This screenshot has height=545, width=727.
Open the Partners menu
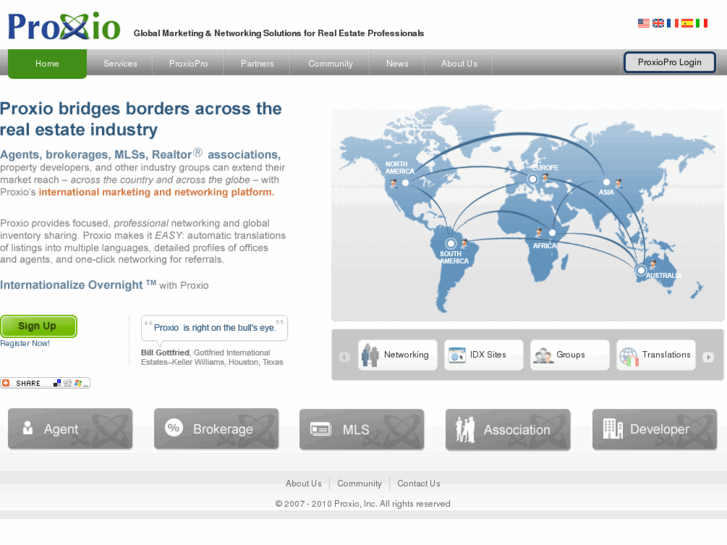point(257,64)
